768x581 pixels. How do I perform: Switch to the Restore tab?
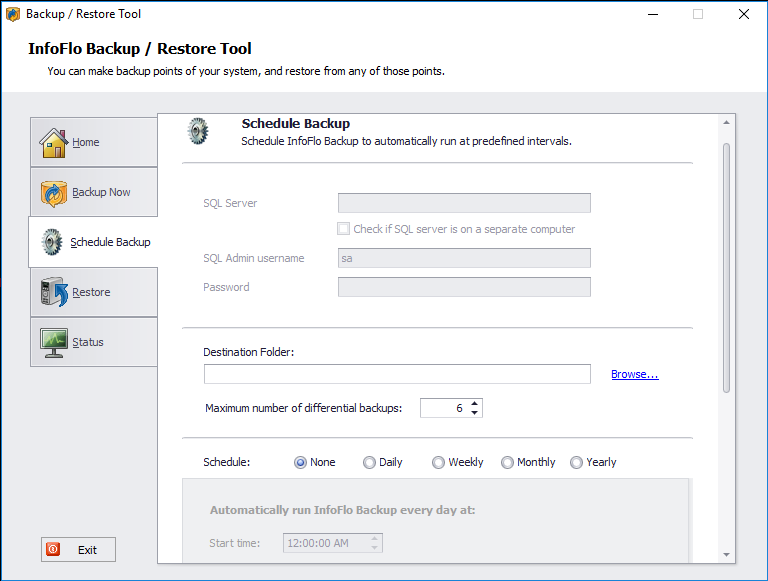93,292
